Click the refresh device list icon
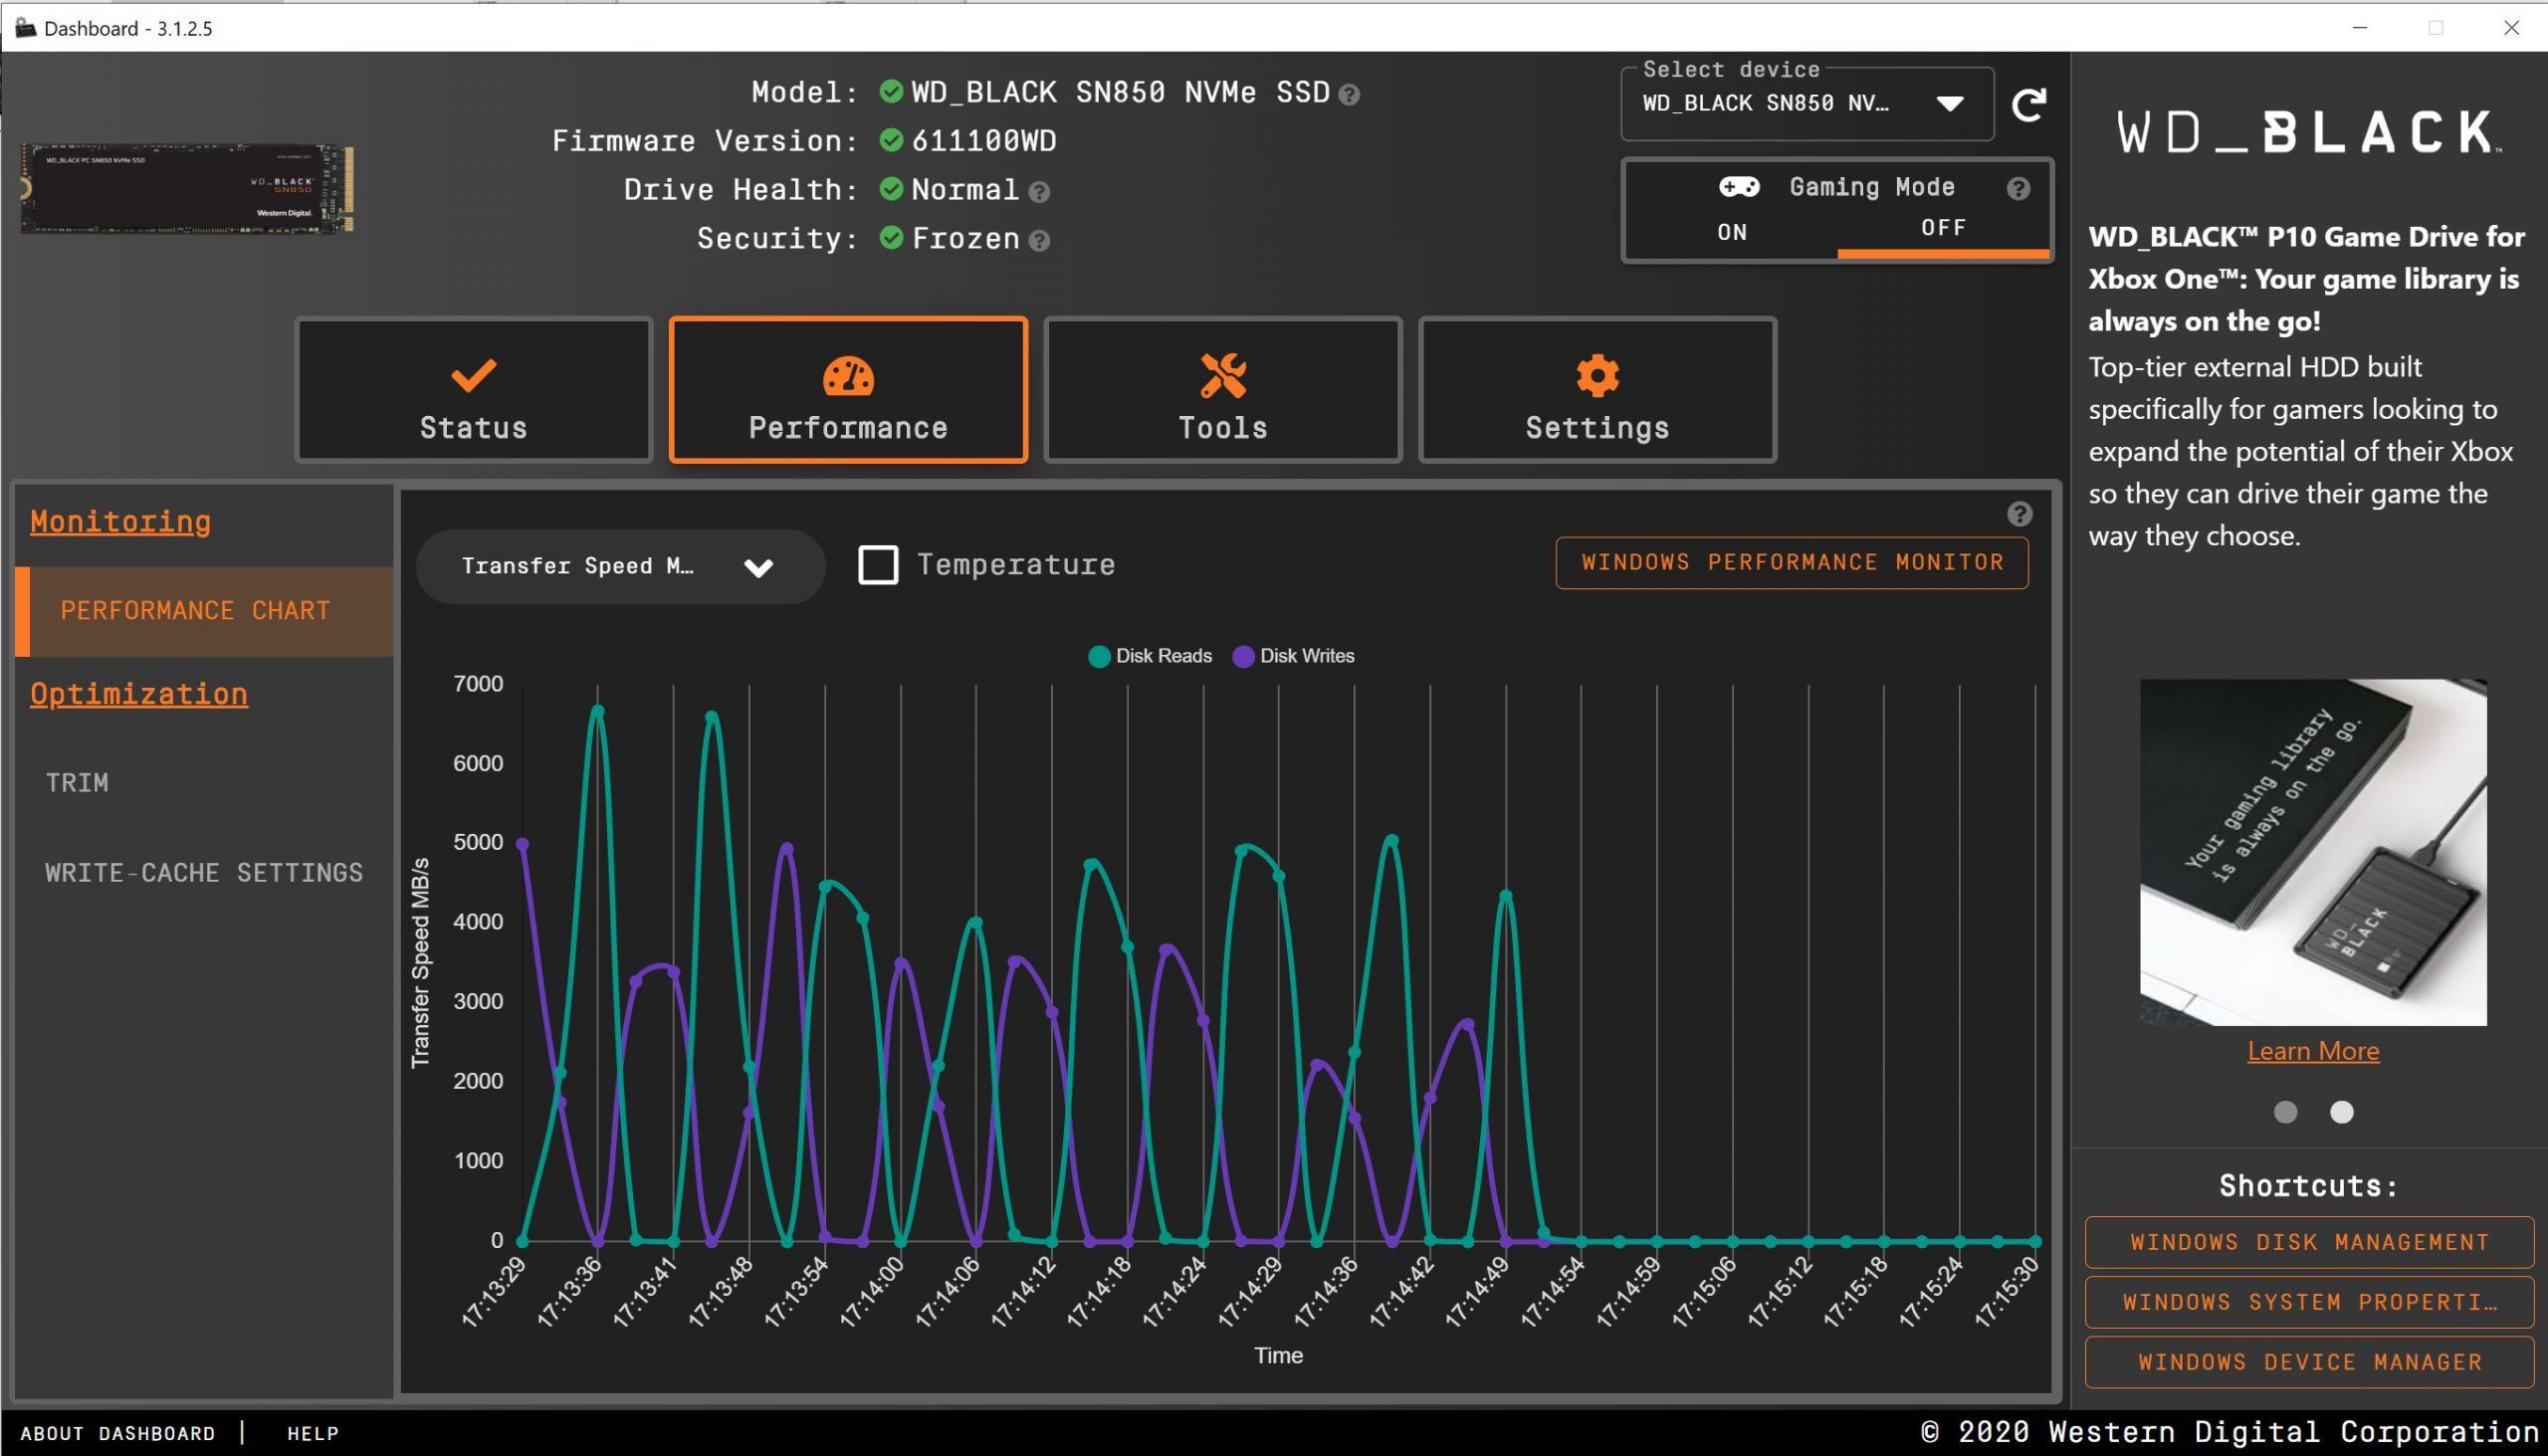 click(x=2028, y=104)
